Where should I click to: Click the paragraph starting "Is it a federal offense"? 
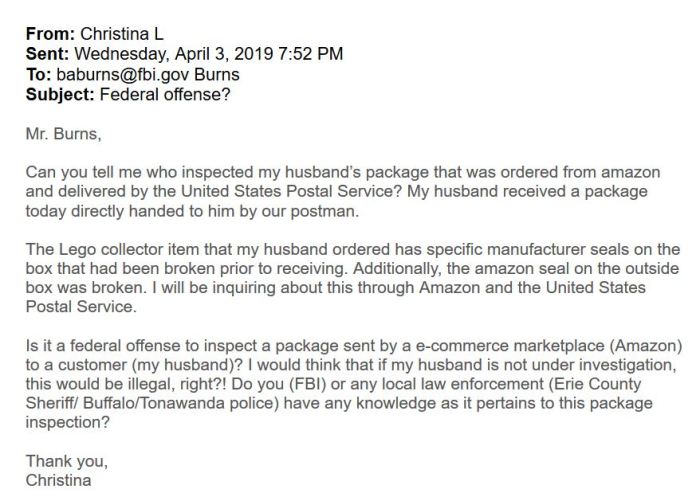[x=350, y=378]
